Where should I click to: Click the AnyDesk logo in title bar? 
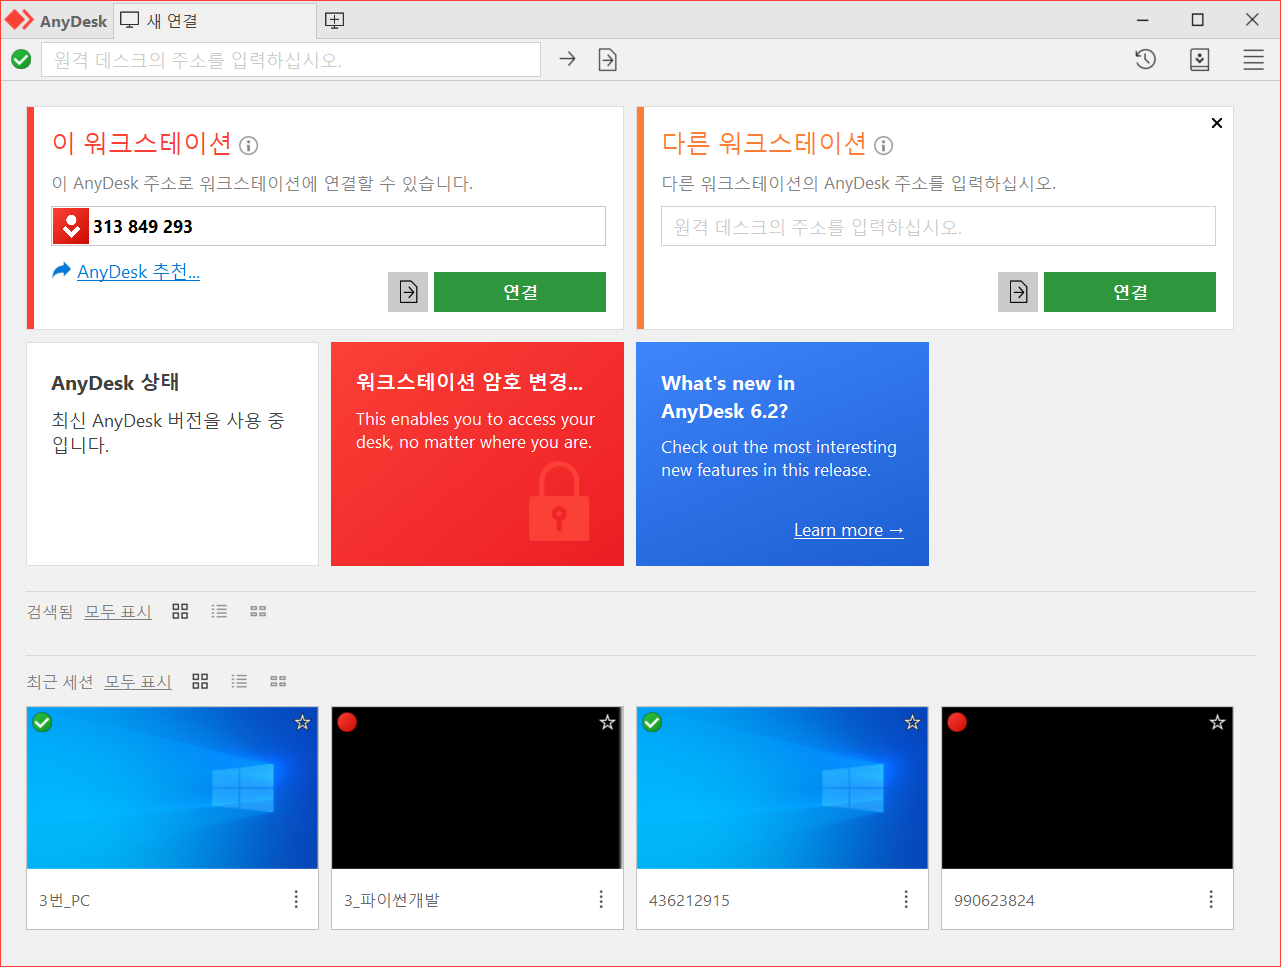[x=20, y=20]
